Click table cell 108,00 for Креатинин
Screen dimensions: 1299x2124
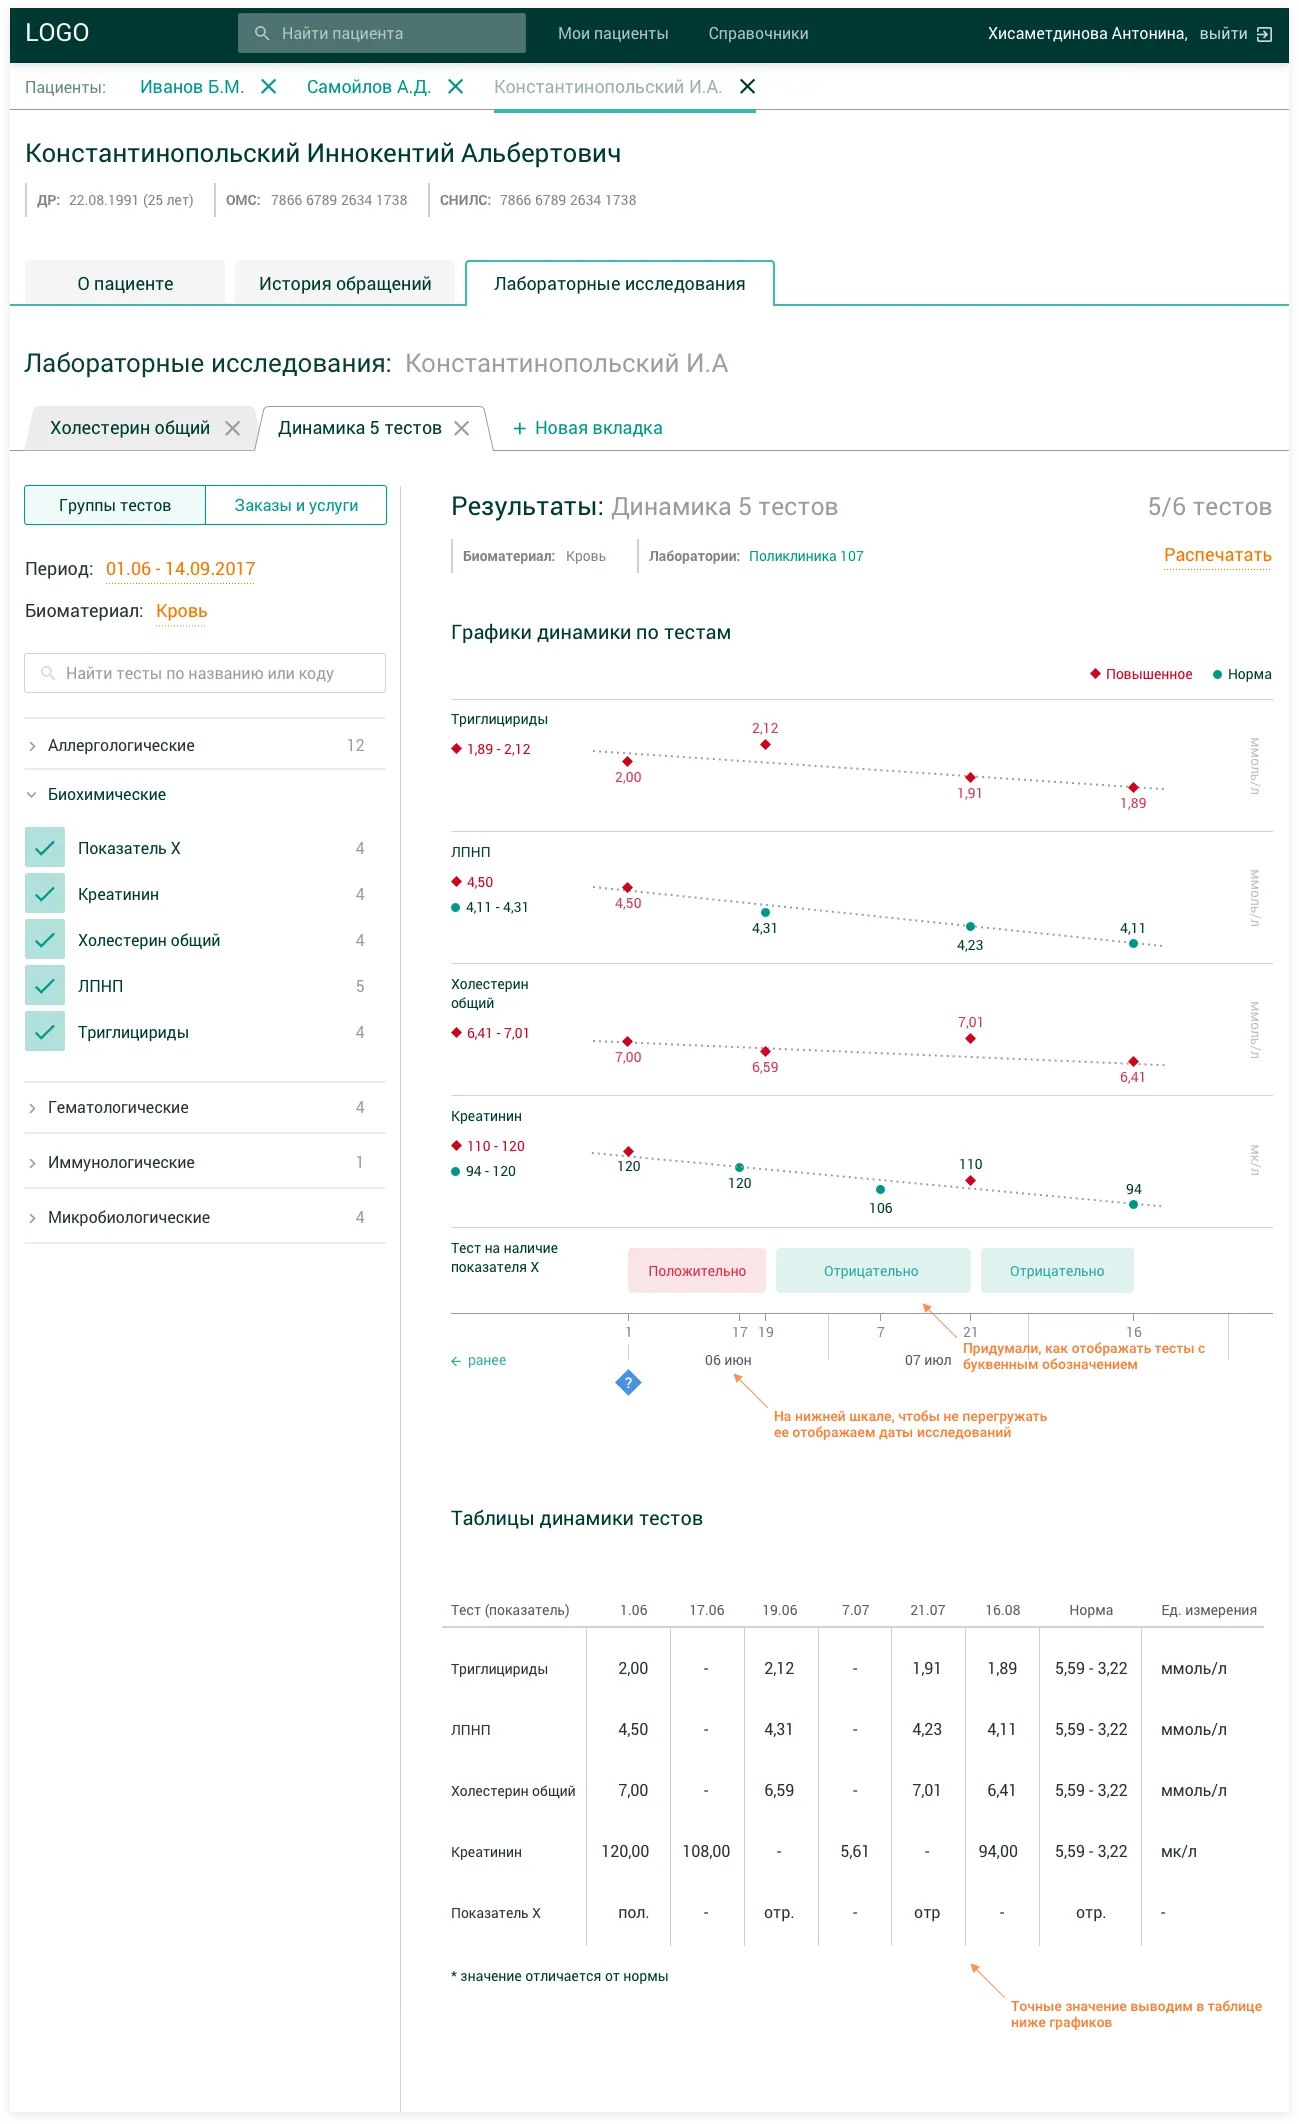coord(706,1851)
